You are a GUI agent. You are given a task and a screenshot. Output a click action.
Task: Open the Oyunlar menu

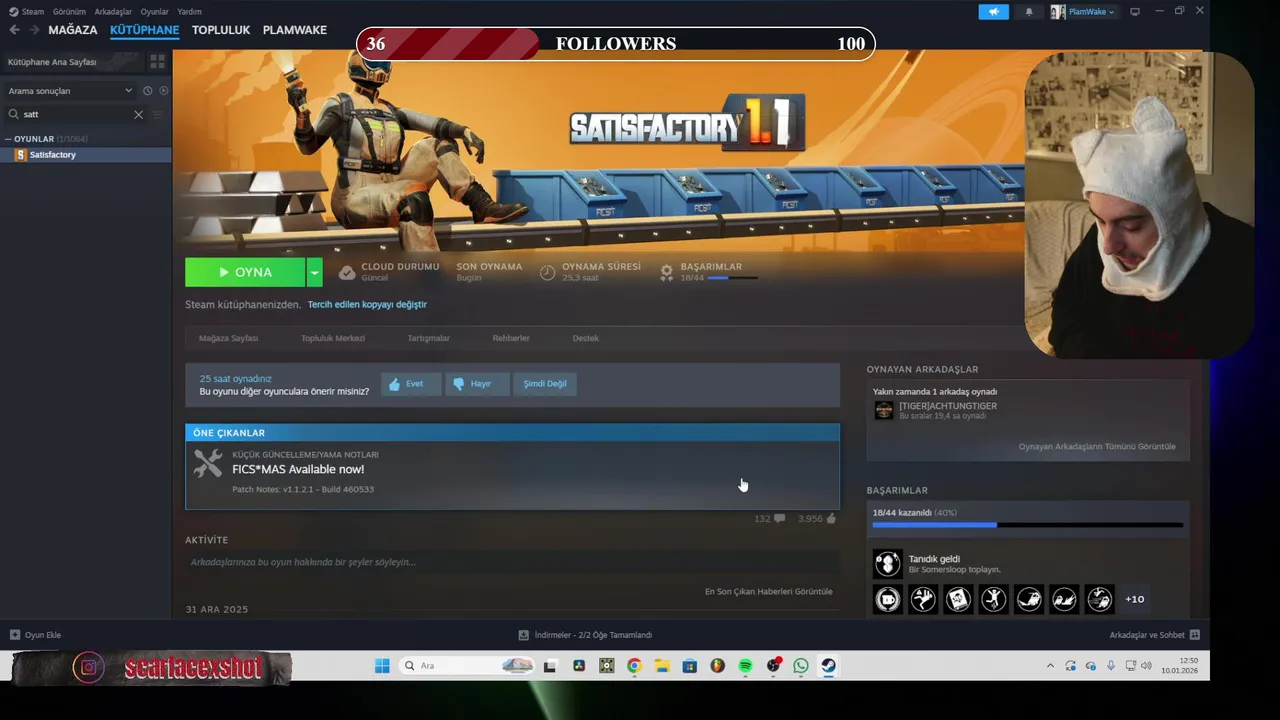pyautogui.click(x=154, y=12)
